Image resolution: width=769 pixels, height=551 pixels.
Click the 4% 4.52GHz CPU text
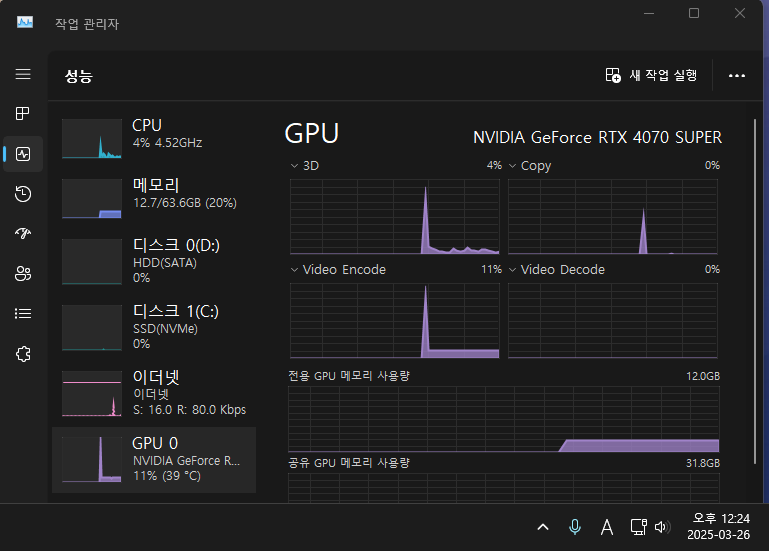pos(167,143)
